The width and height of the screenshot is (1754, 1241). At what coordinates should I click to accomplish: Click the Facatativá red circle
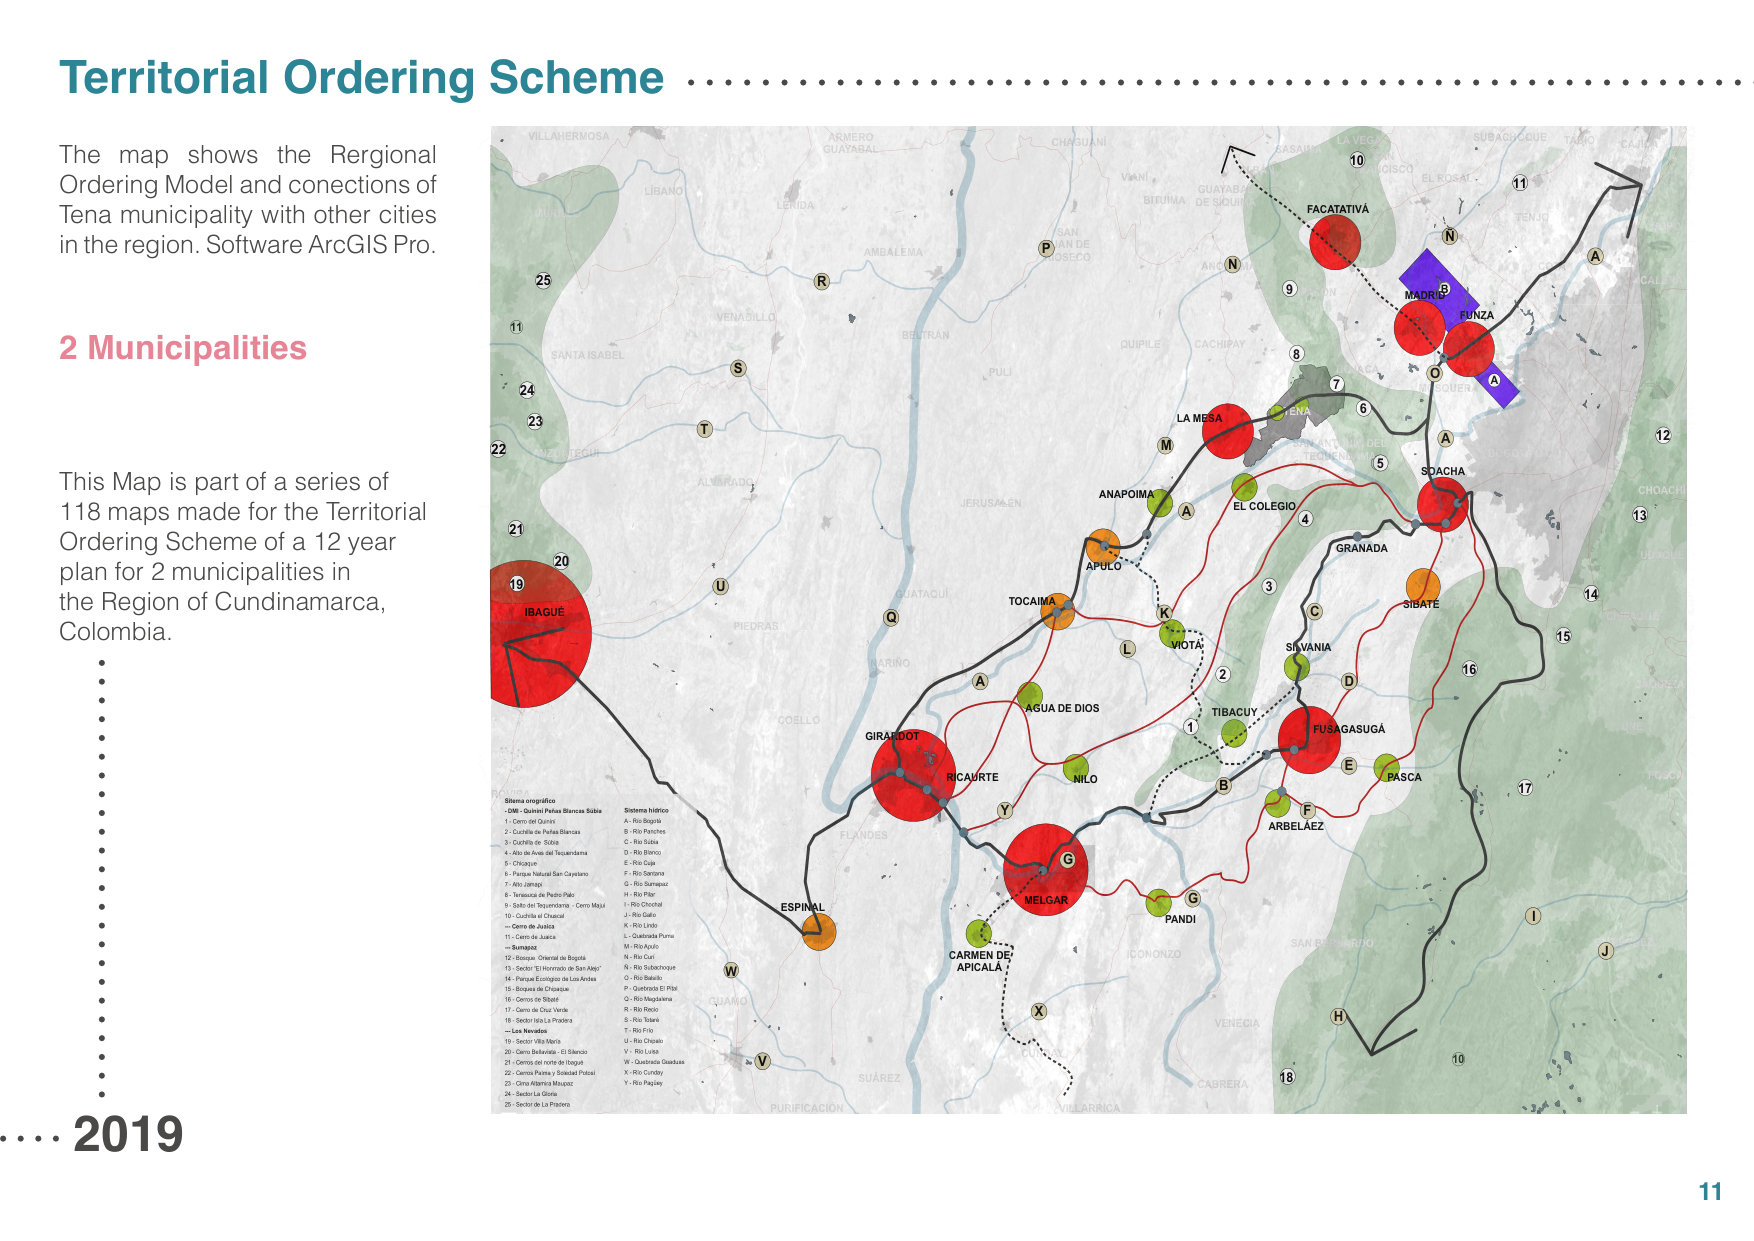(1336, 240)
